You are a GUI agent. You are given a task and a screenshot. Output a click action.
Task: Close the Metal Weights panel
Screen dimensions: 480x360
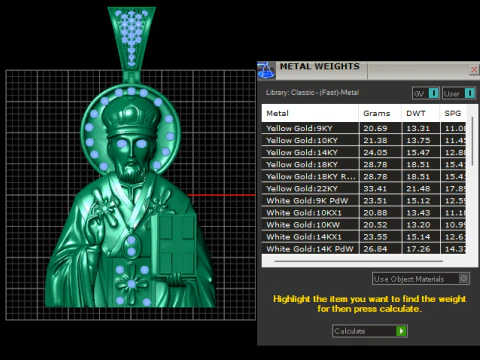coord(474,70)
